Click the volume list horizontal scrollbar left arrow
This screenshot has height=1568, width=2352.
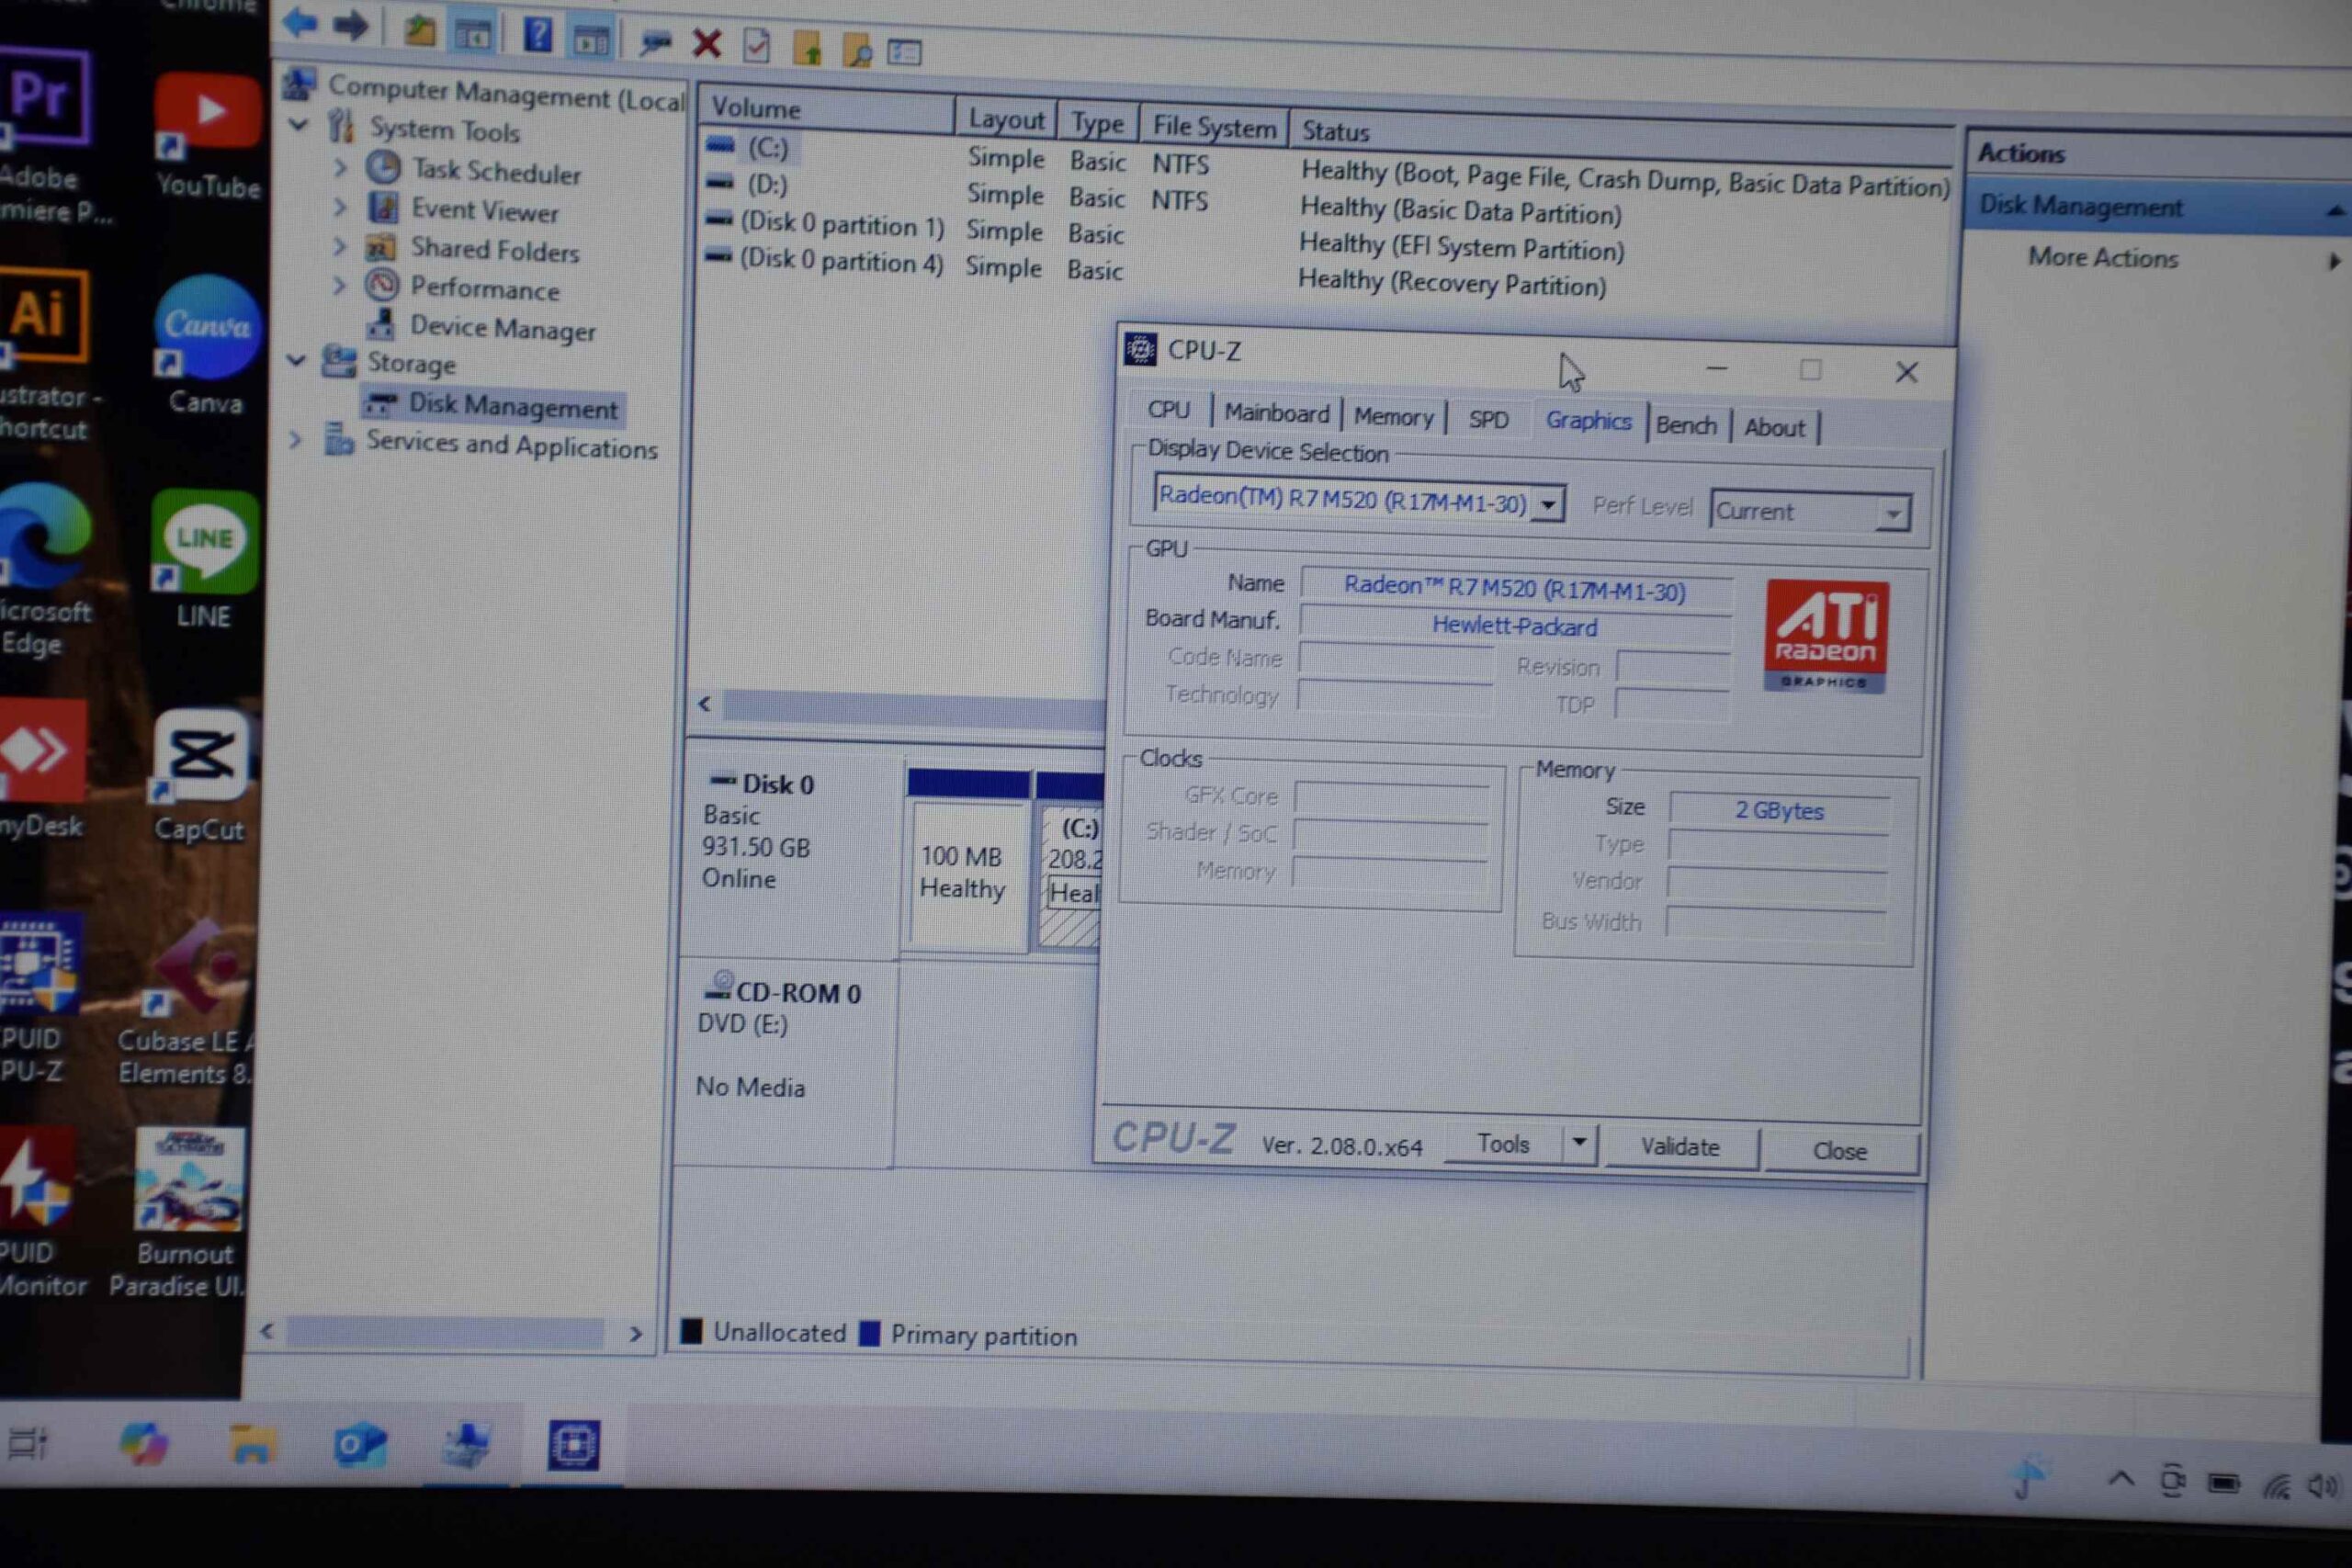[x=705, y=704]
